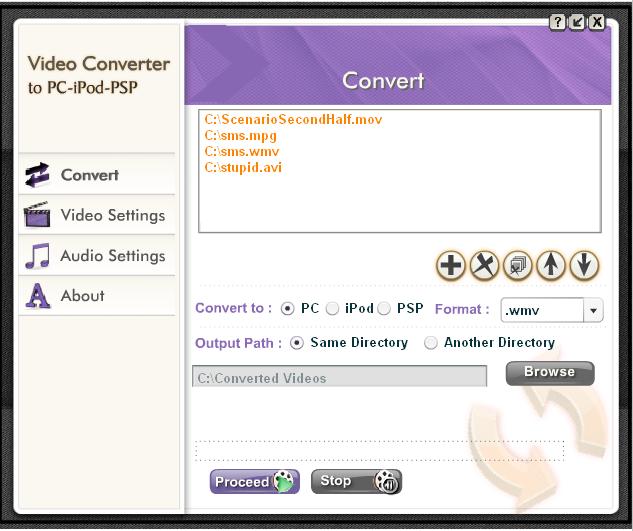The height and width of the screenshot is (531, 633).
Task: Select C:\ScenarioSecondHalf.mov in the file list
Action: (x=293, y=120)
